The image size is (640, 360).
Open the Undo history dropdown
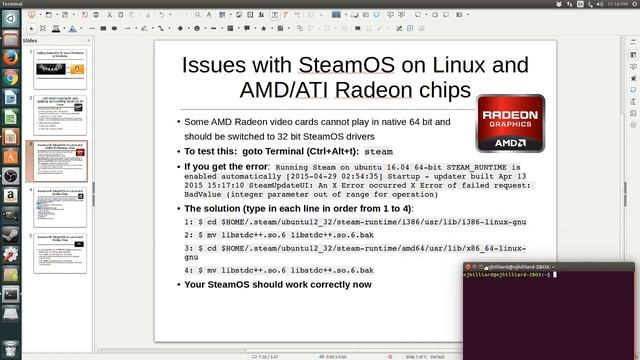pos(170,15)
